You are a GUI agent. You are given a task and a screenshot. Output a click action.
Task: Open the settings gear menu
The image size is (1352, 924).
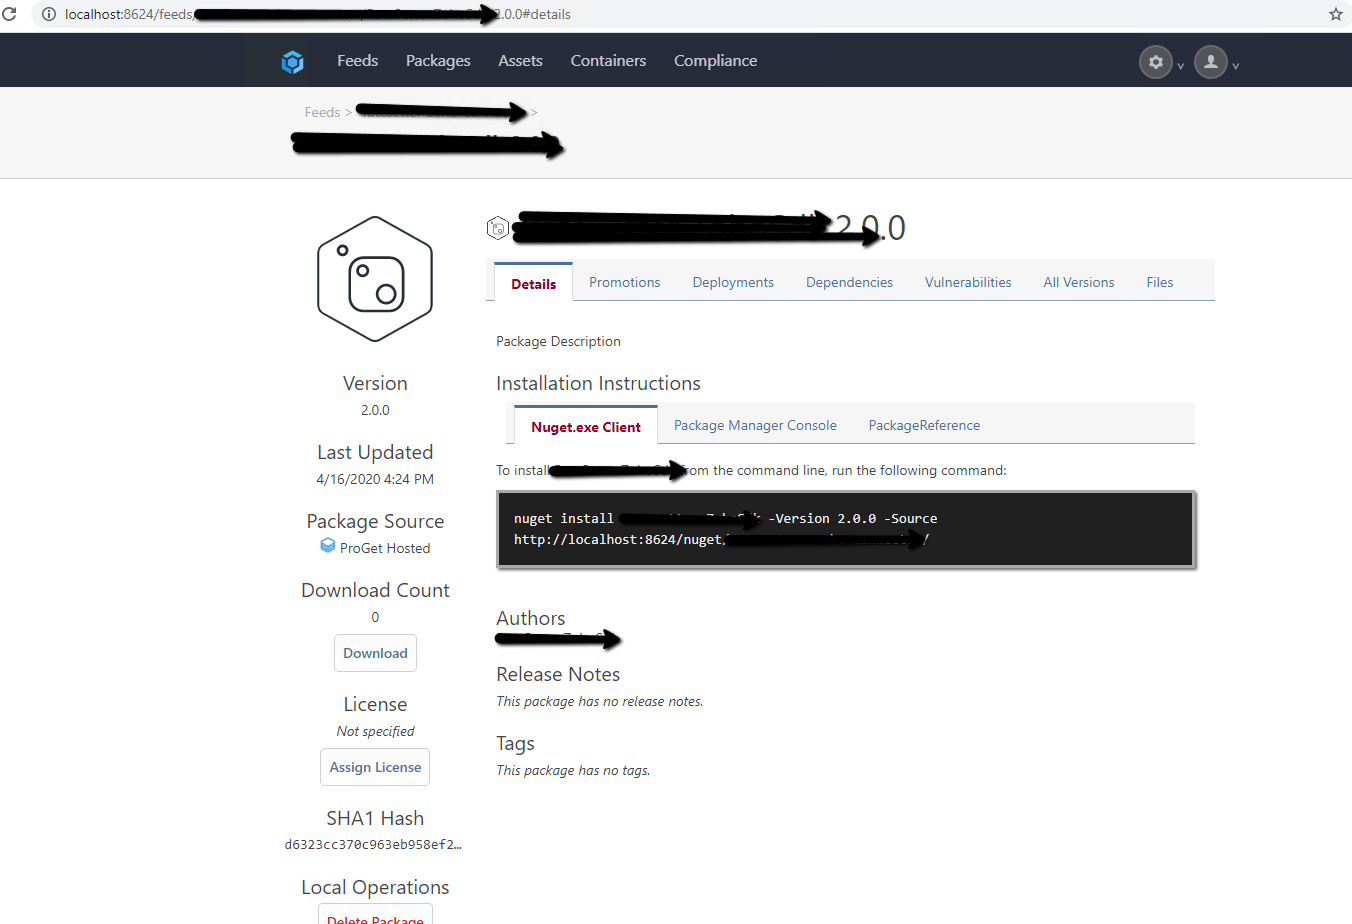click(1155, 62)
